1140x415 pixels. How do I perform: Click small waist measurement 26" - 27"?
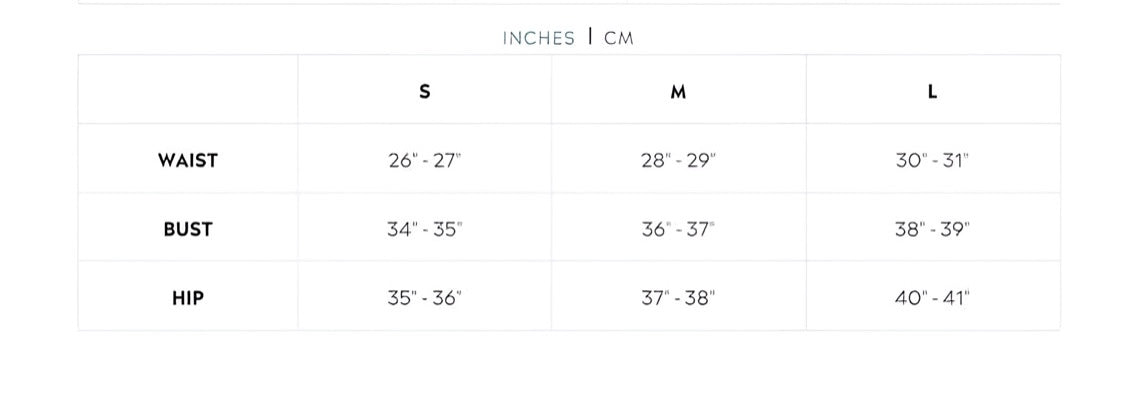coord(425,160)
